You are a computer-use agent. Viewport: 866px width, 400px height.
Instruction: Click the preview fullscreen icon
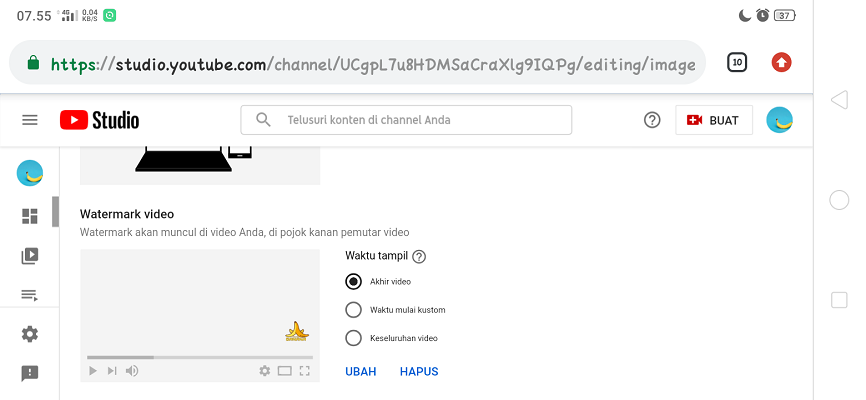[x=304, y=371]
